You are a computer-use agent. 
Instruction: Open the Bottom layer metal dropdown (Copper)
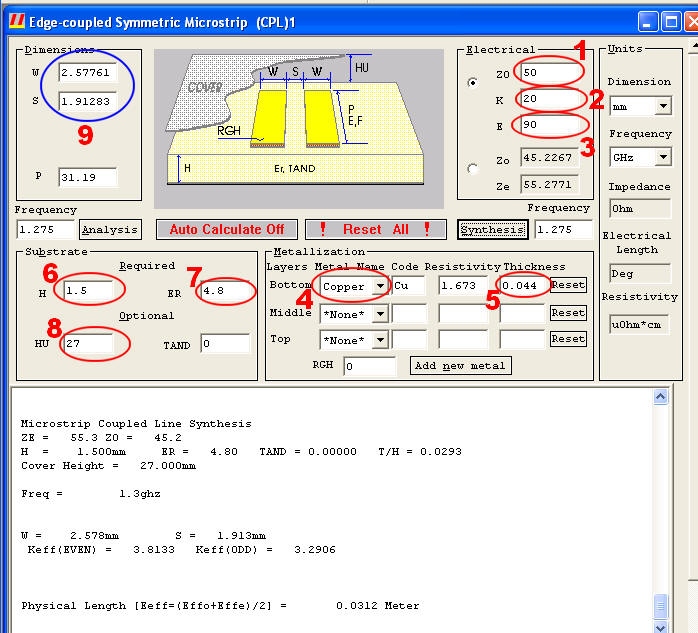tap(380, 286)
